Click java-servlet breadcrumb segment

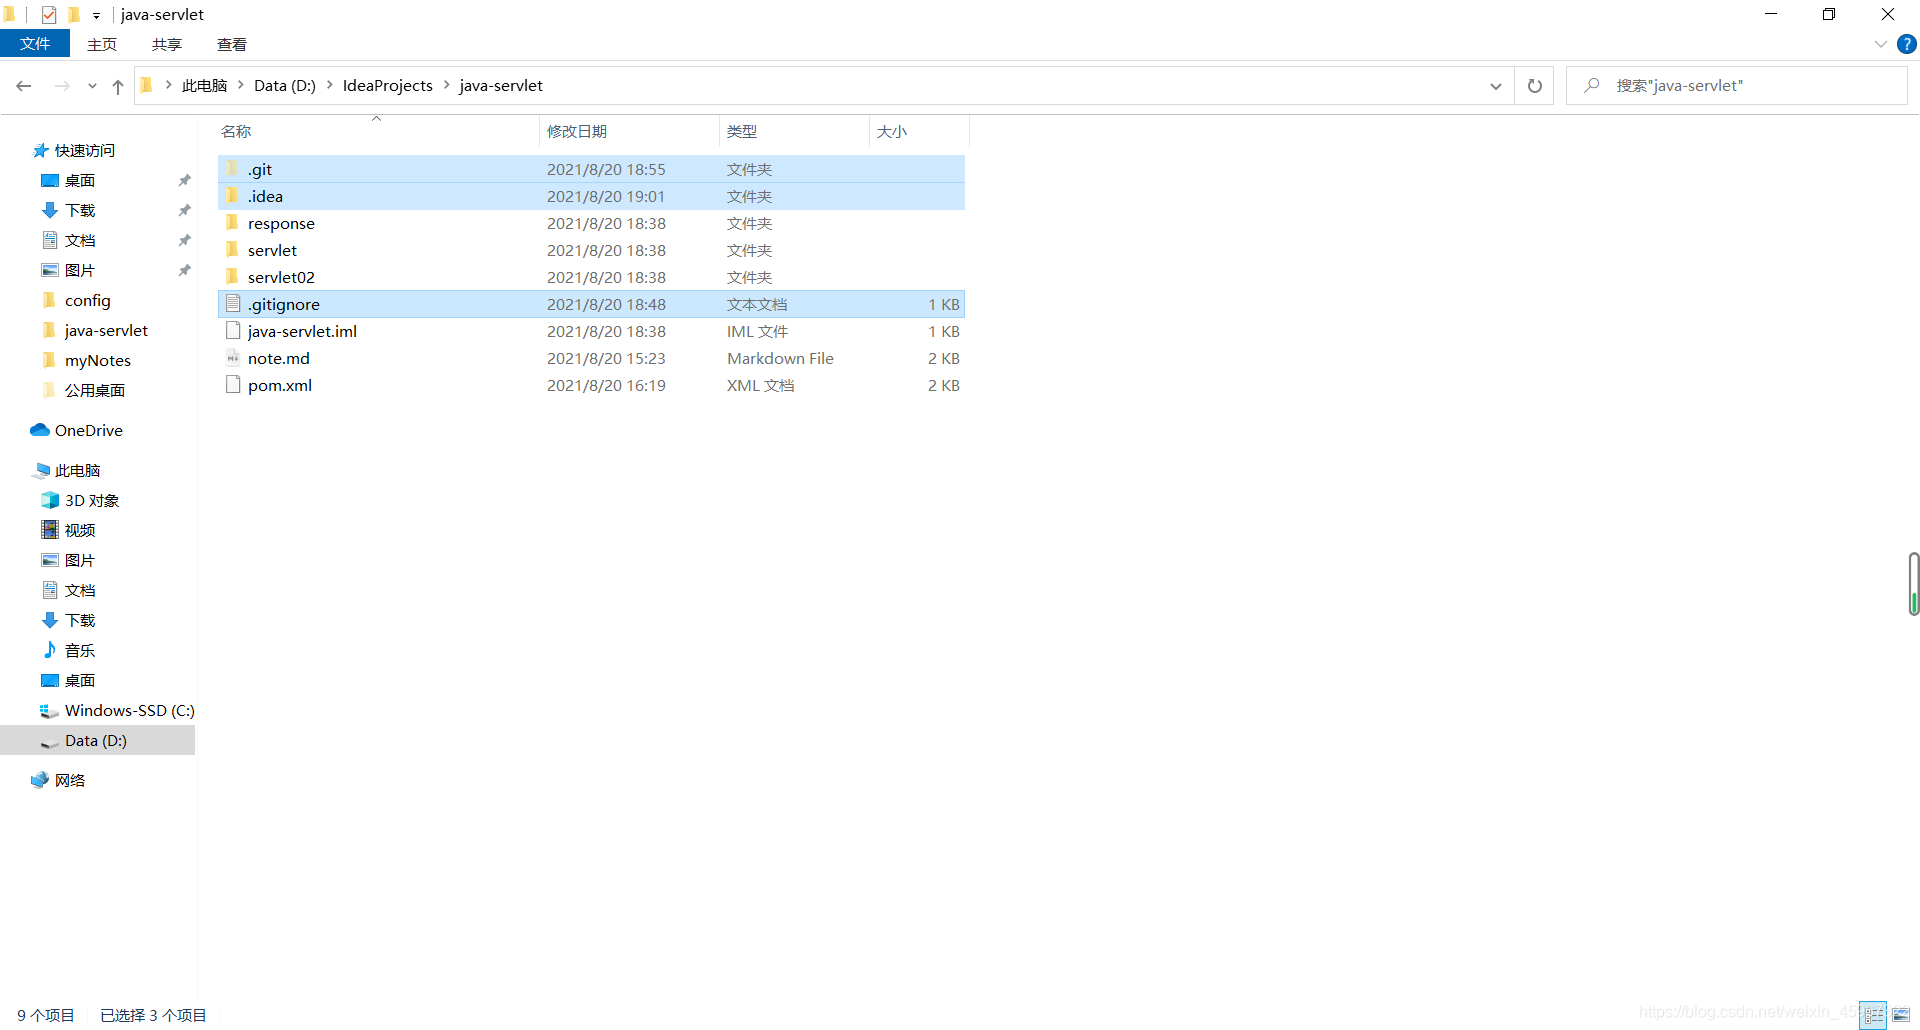point(501,86)
